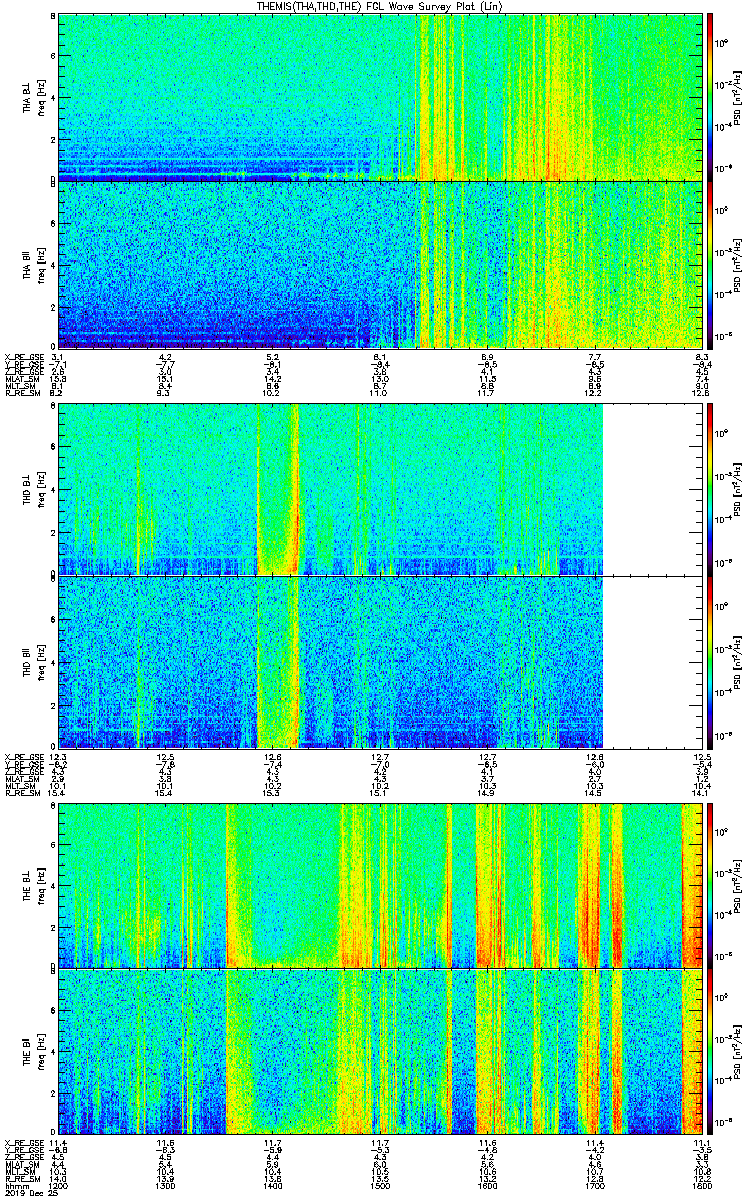
Task: Click the THD X_RE_GSE value 12.3
Action: pos(58,757)
